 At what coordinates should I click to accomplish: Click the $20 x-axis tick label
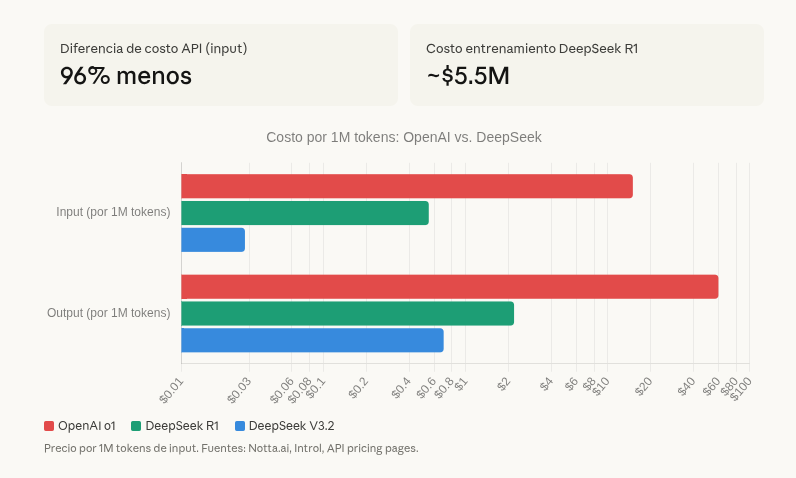pos(643,386)
